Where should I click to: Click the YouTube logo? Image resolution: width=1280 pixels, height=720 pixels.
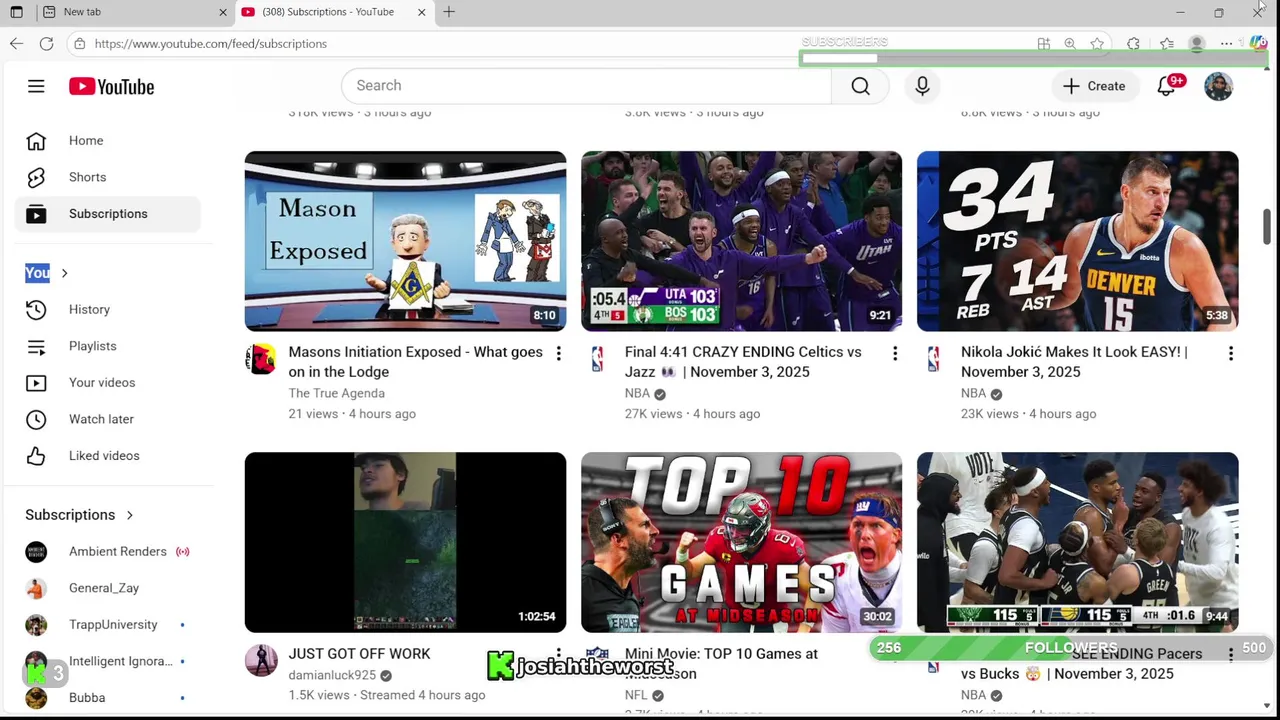(x=111, y=87)
